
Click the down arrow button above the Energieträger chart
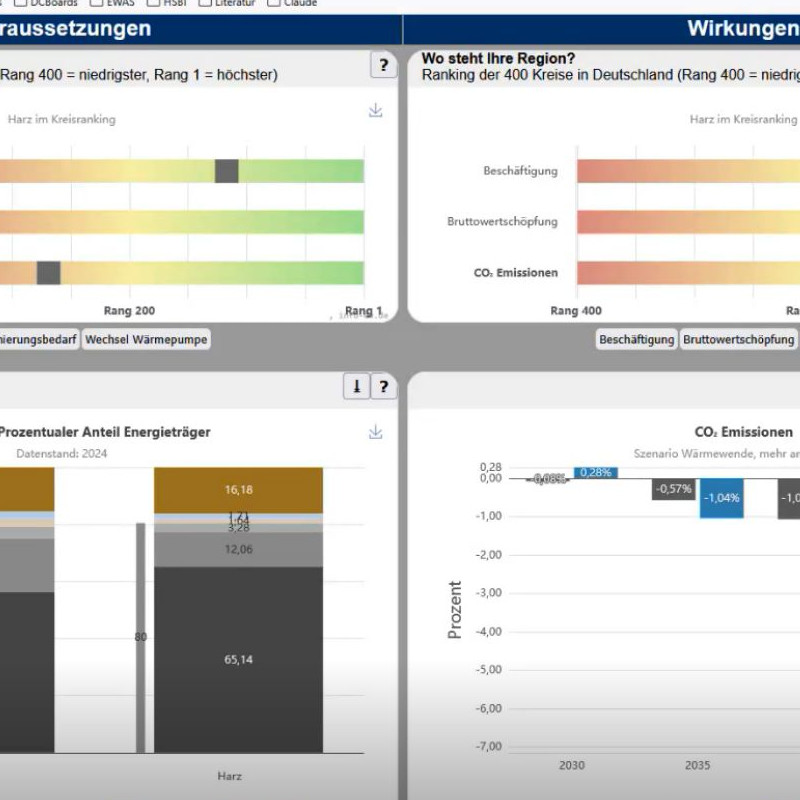pyautogui.click(x=356, y=386)
